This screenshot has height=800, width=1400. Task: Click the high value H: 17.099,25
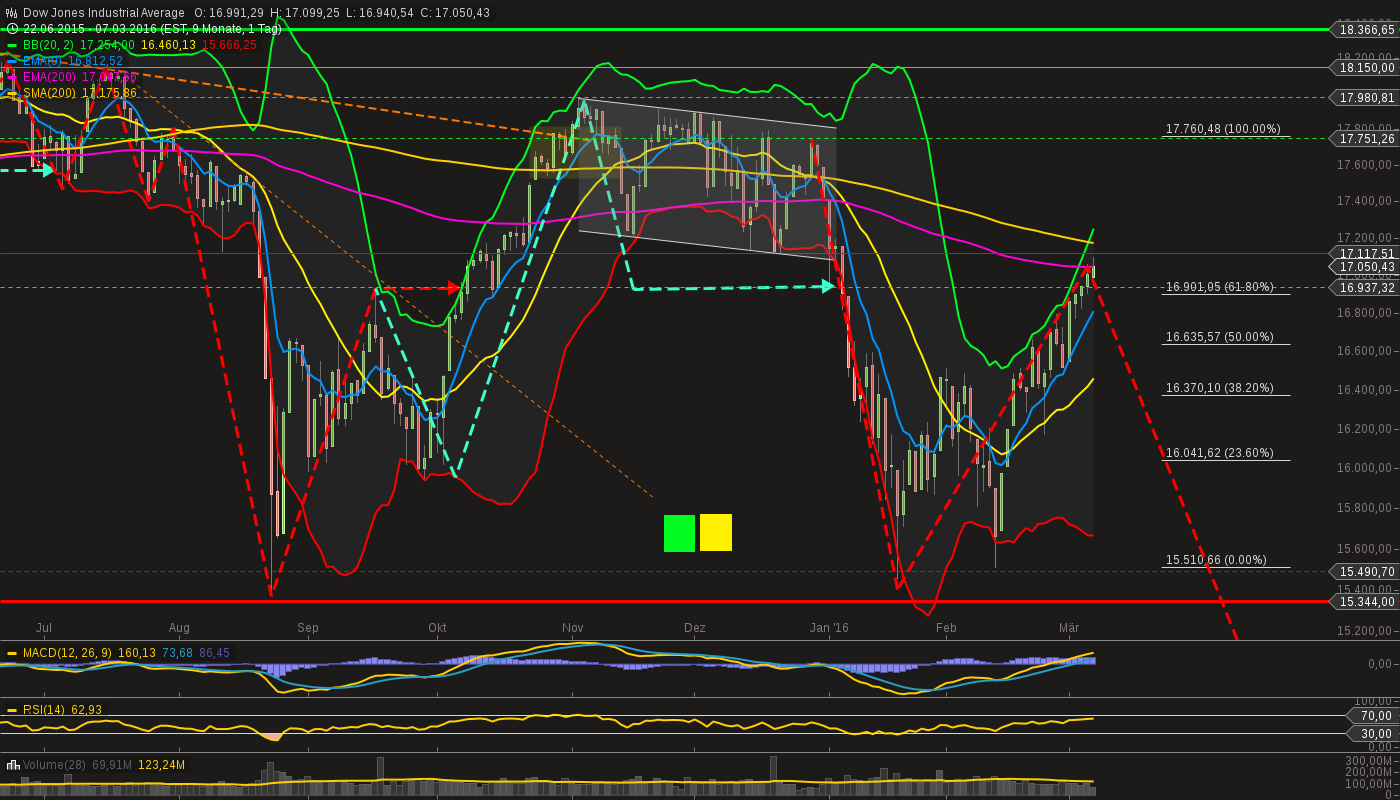coord(305,13)
